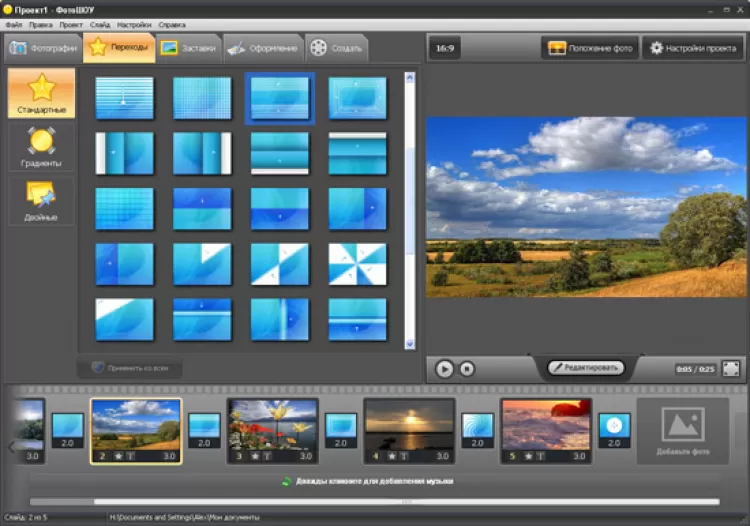Click the star icon on slide 2
Viewport: 750px width, 526px height.
118,456
